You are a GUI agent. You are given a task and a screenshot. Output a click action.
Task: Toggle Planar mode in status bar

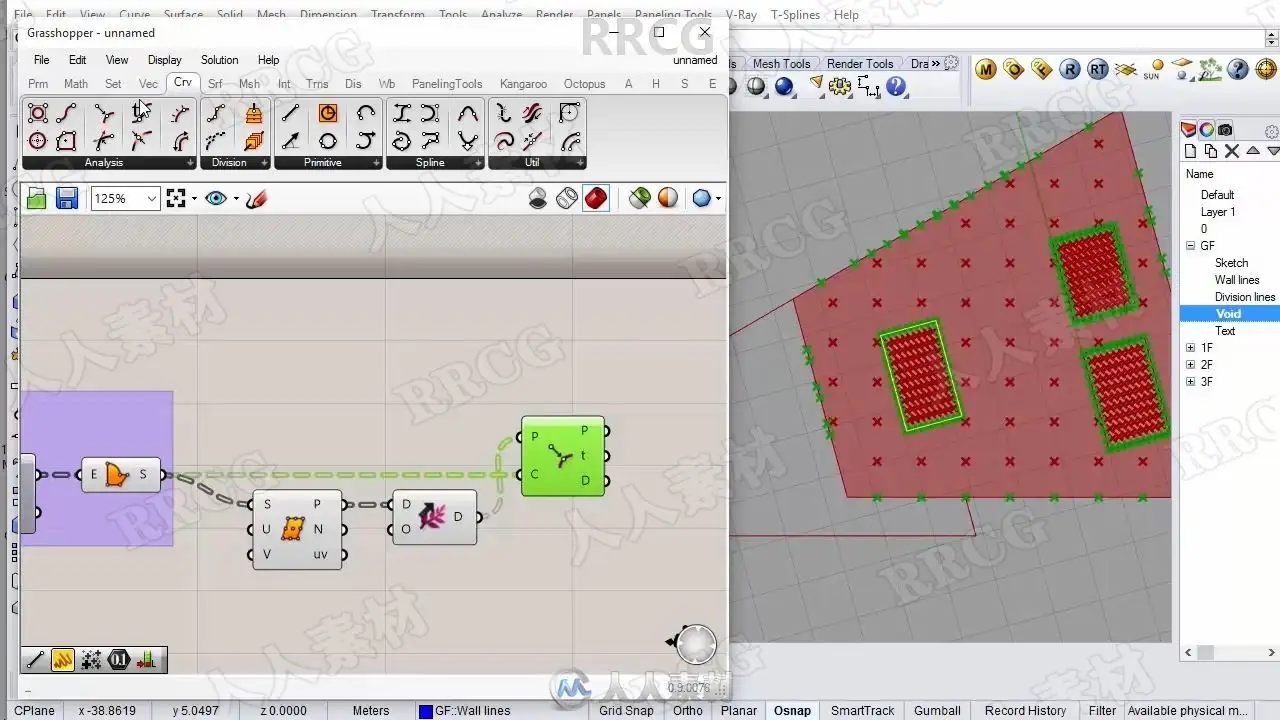click(739, 711)
